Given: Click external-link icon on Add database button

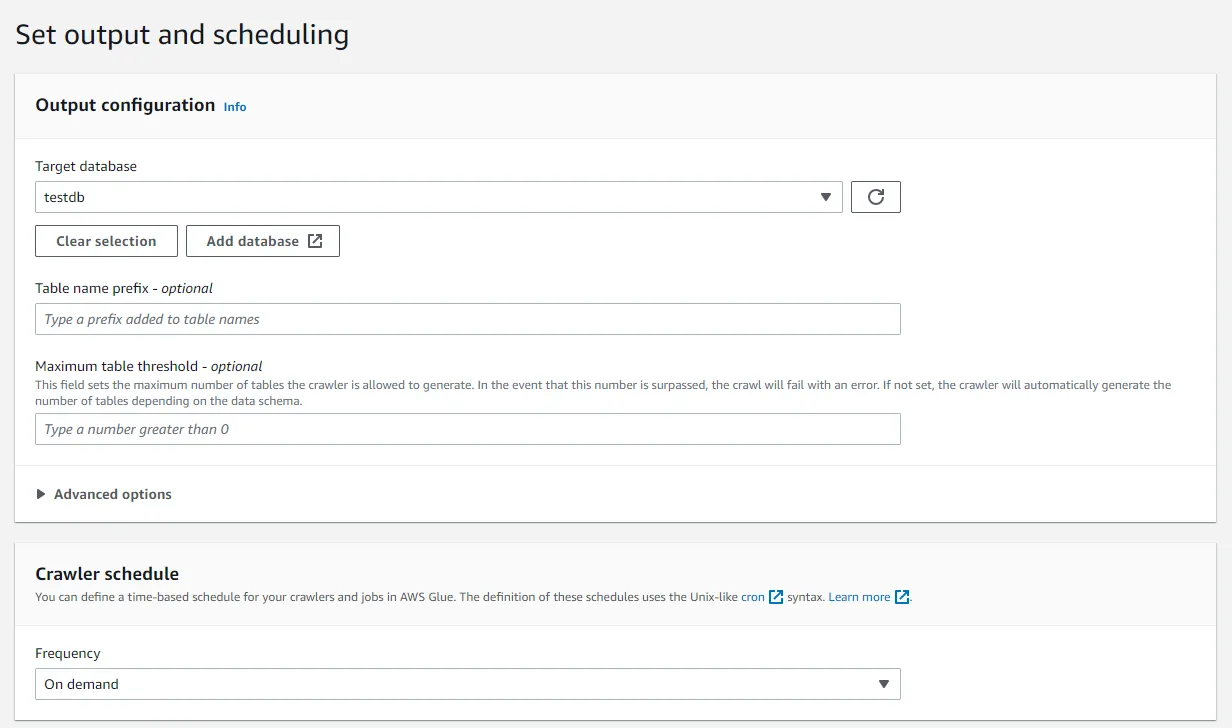Looking at the screenshot, I should 315,241.
